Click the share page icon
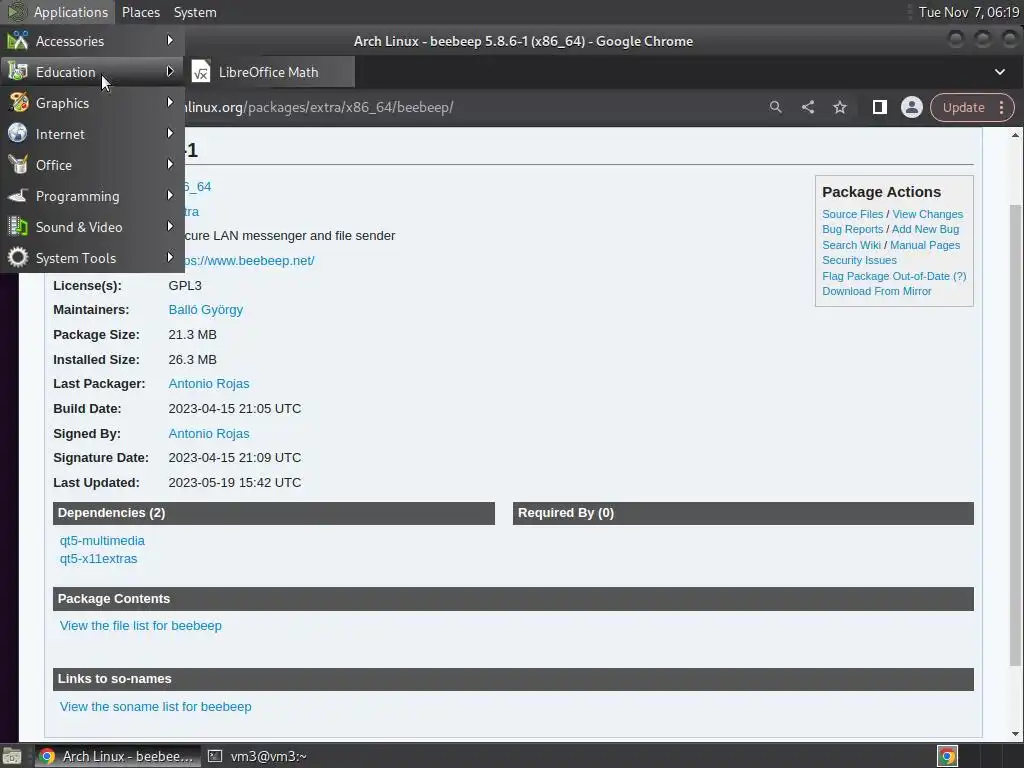This screenshot has height=768, width=1024. pos(808,107)
